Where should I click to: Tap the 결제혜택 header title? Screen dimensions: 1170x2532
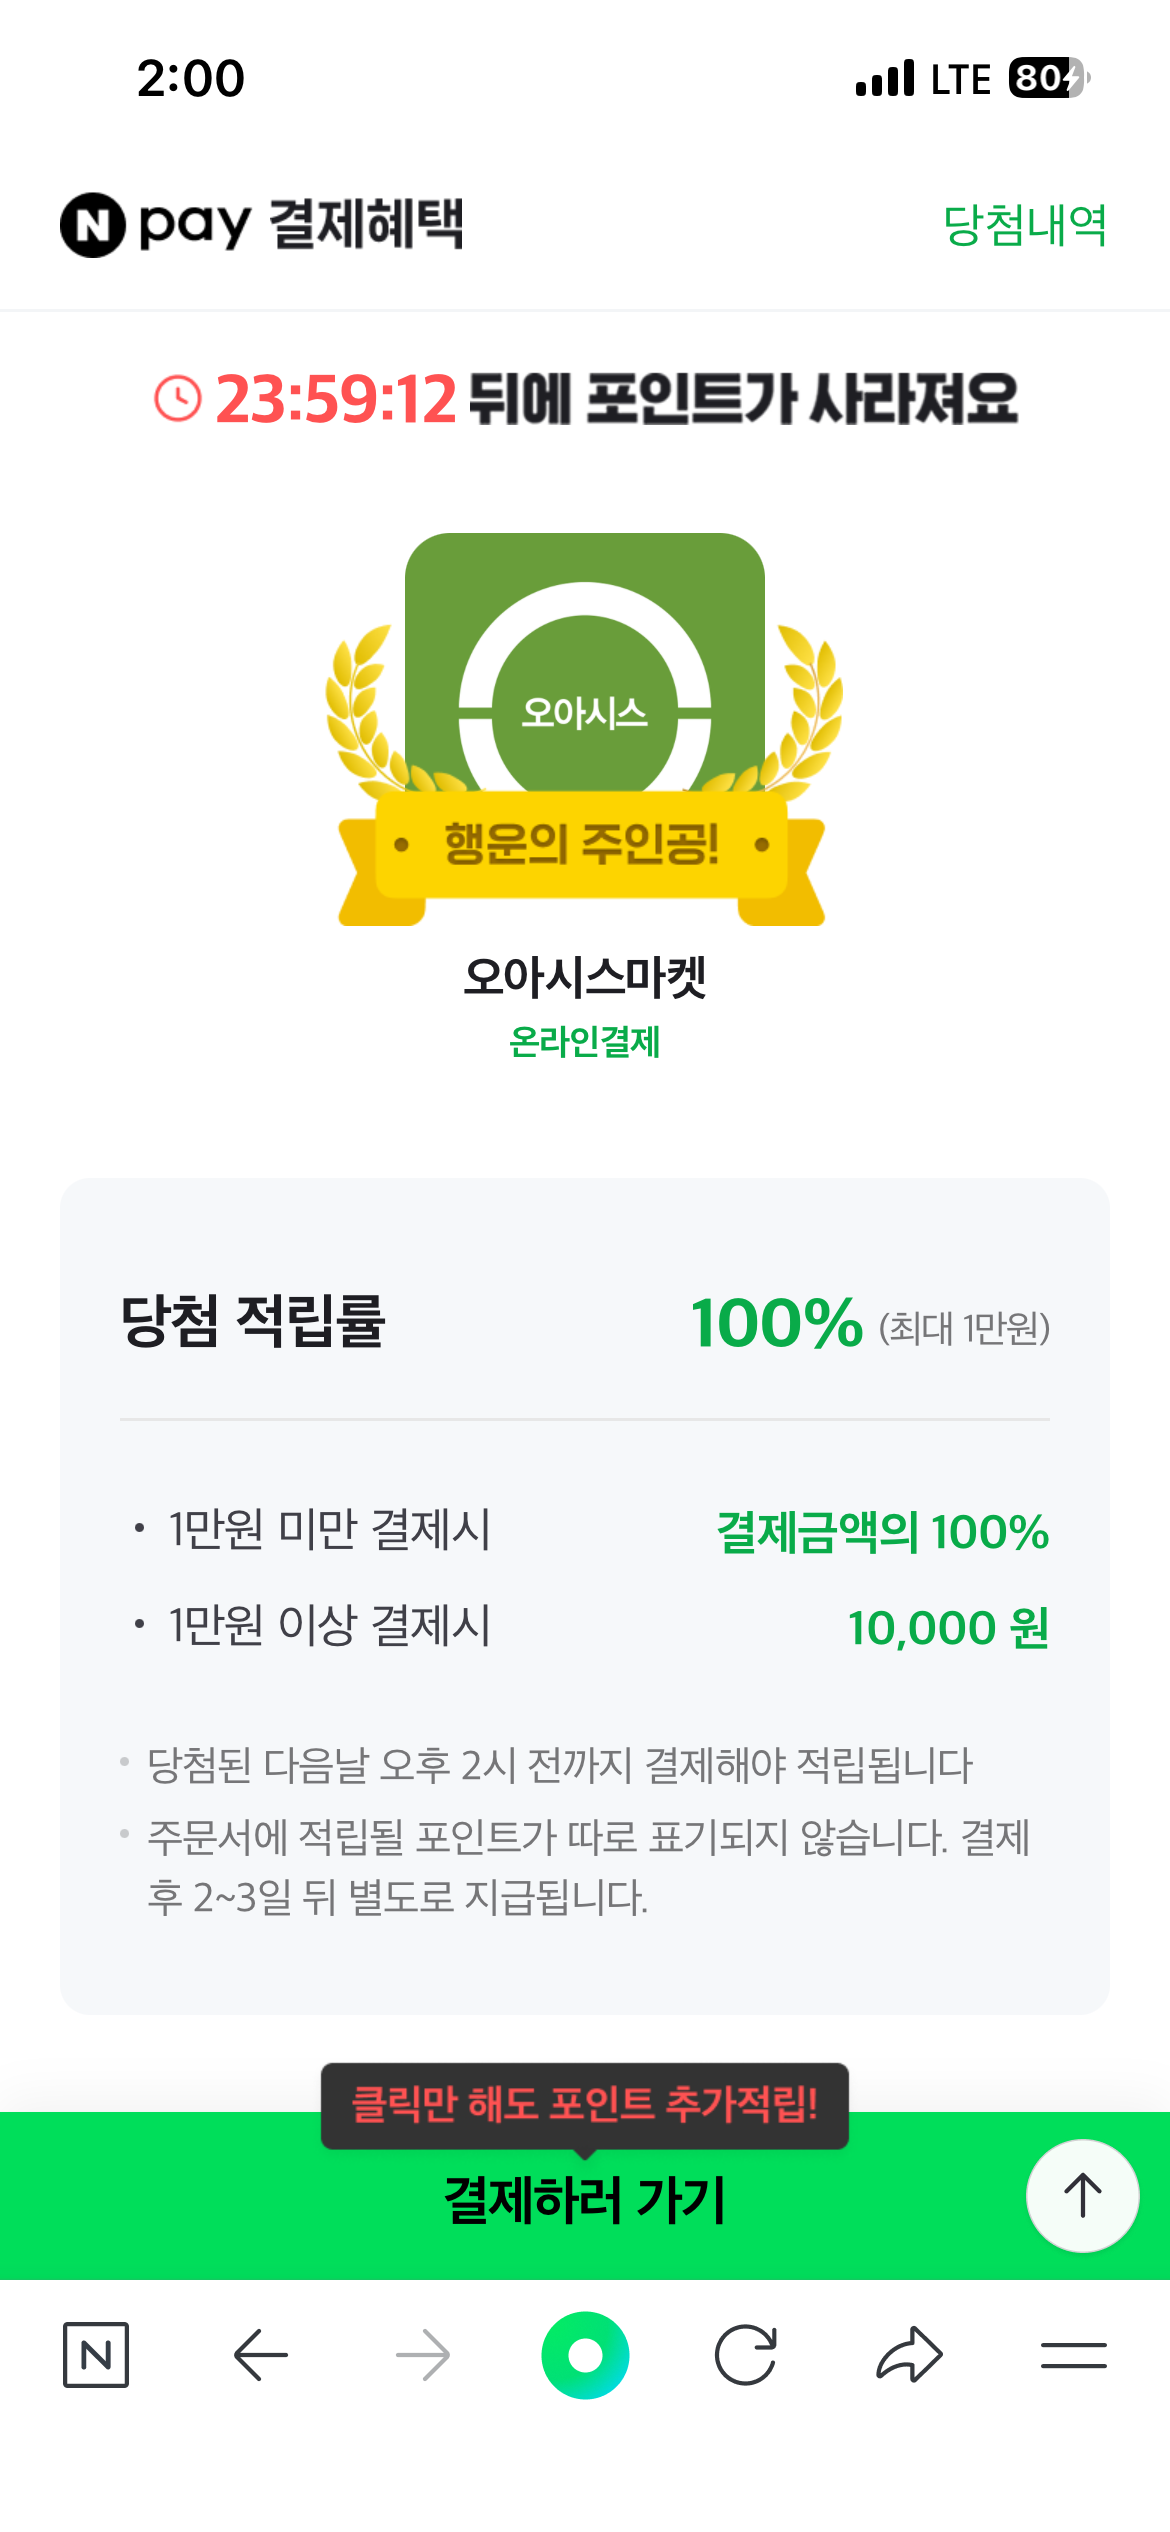pyautogui.click(x=367, y=224)
